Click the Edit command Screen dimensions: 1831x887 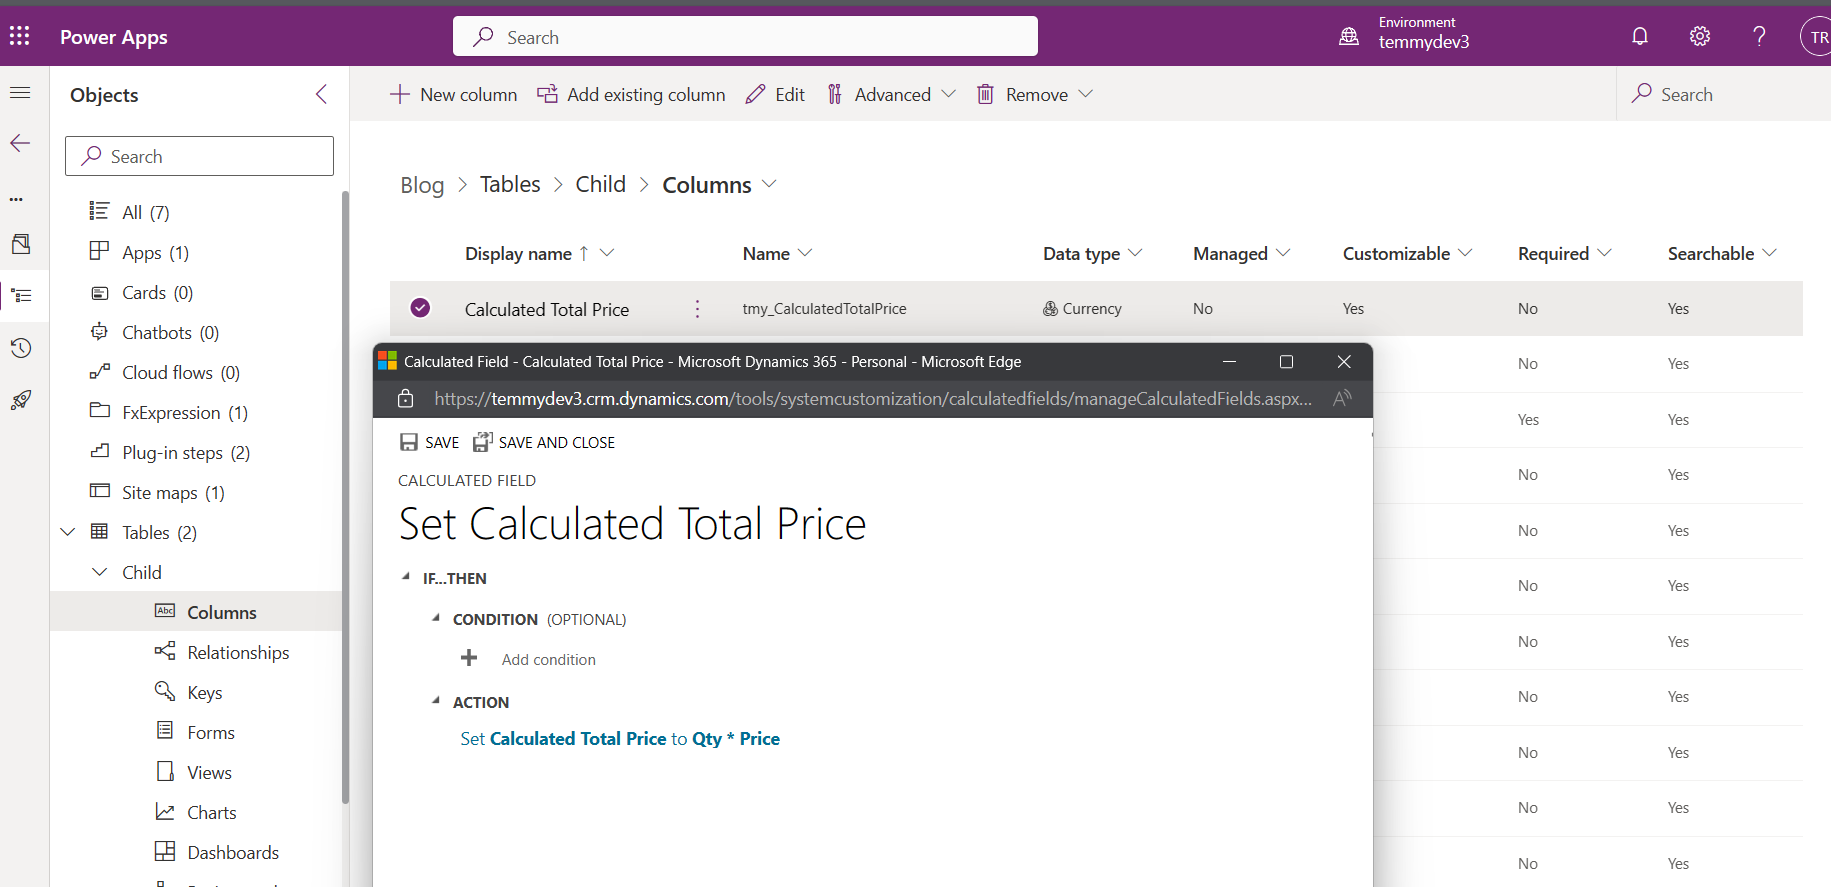[x=775, y=94]
